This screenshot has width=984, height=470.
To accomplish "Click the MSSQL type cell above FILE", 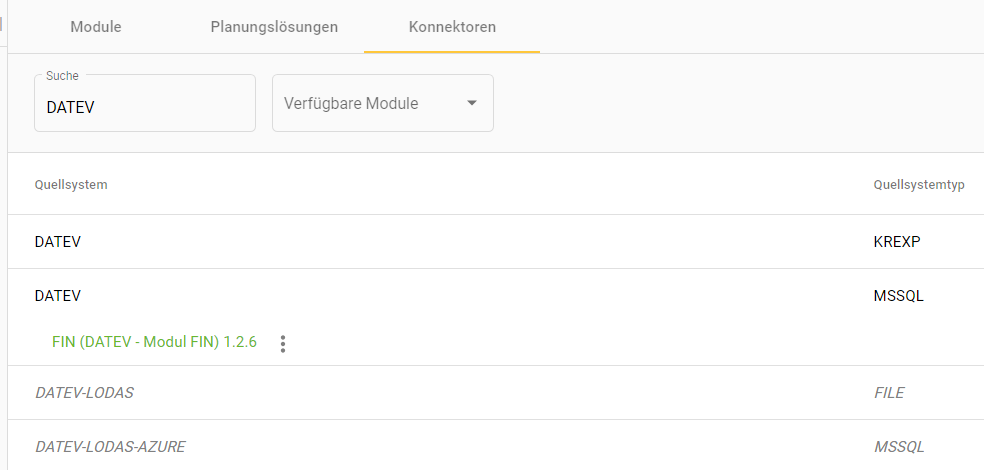I will coord(898,296).
